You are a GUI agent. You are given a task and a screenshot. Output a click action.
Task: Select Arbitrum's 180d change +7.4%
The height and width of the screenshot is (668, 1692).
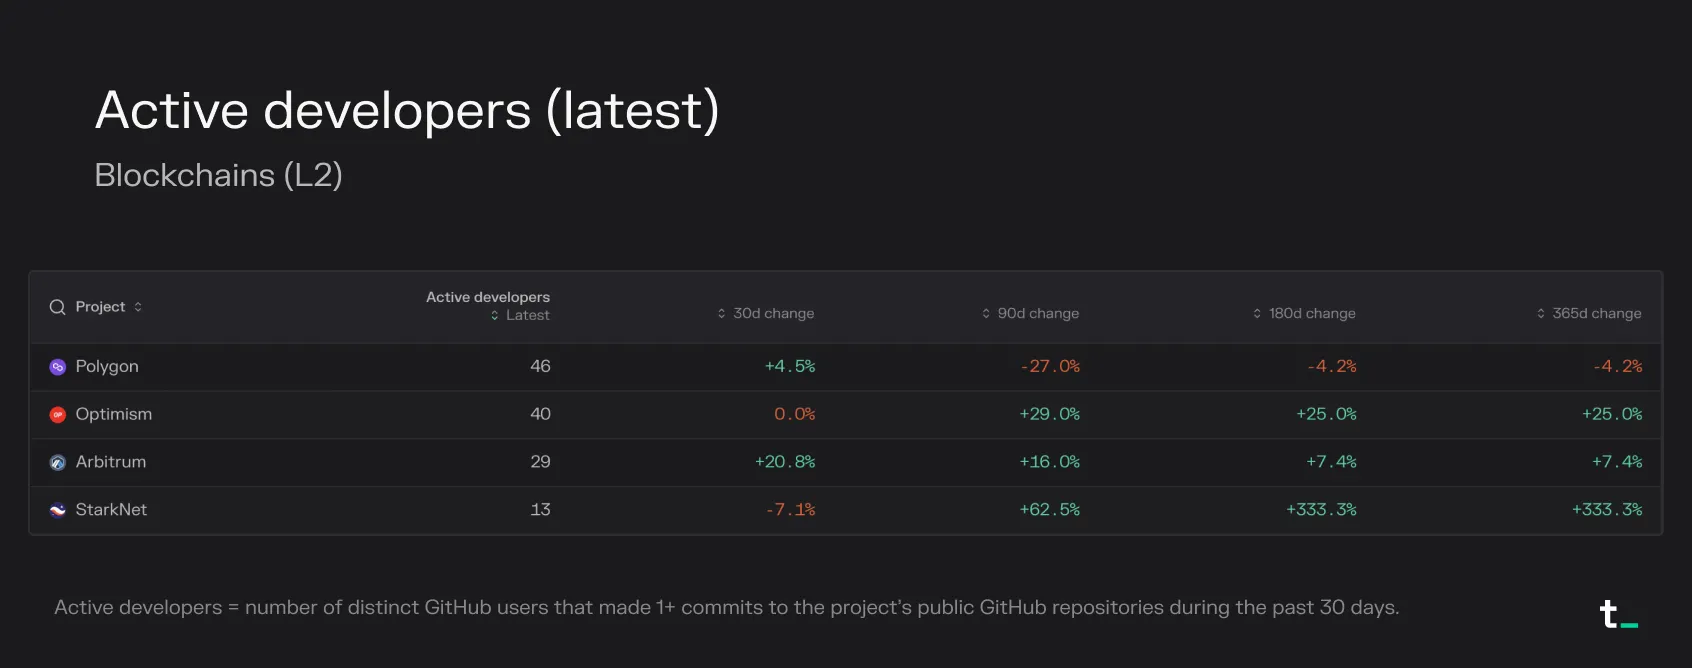[x=1331, y=462]
